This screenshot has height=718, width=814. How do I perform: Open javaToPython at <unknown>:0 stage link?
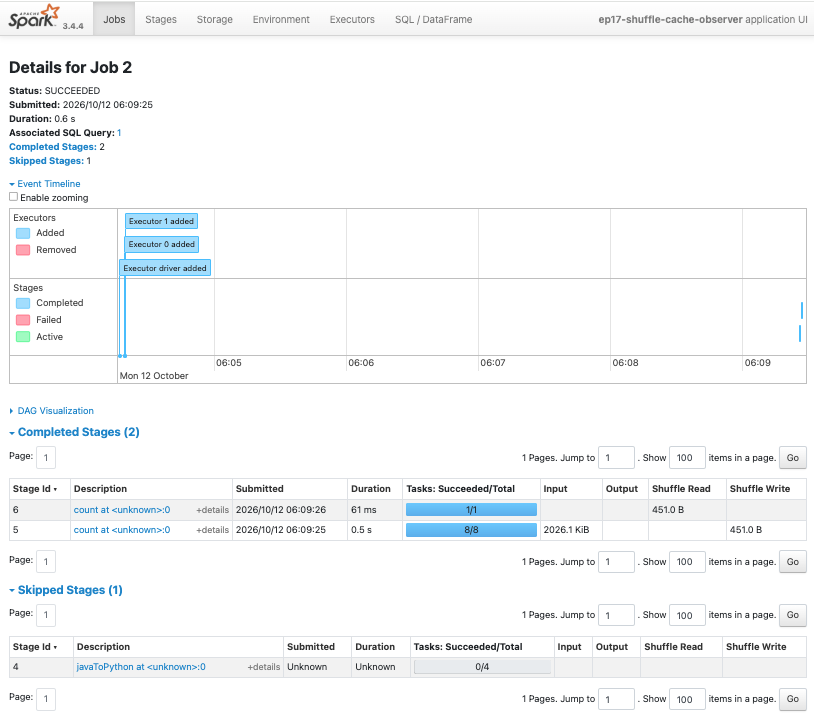[x=141, y=667]
